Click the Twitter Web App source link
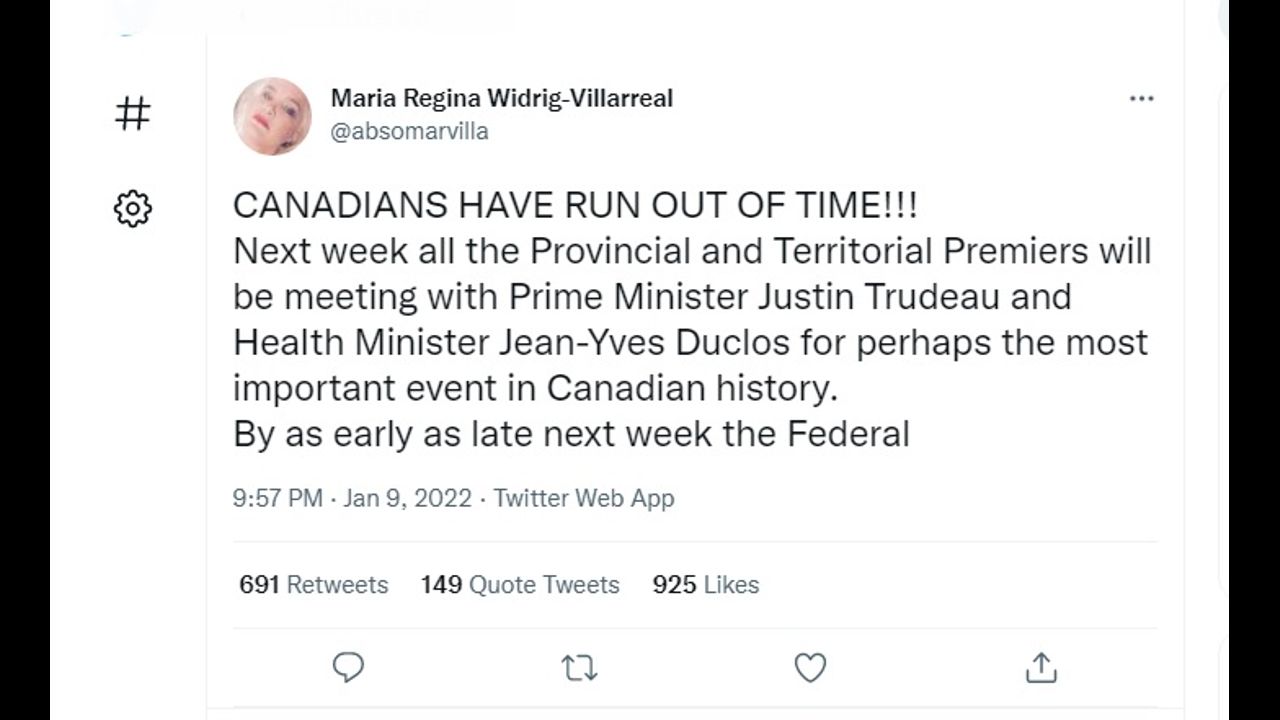1280x720 pixels. click(x=584, y=498)
